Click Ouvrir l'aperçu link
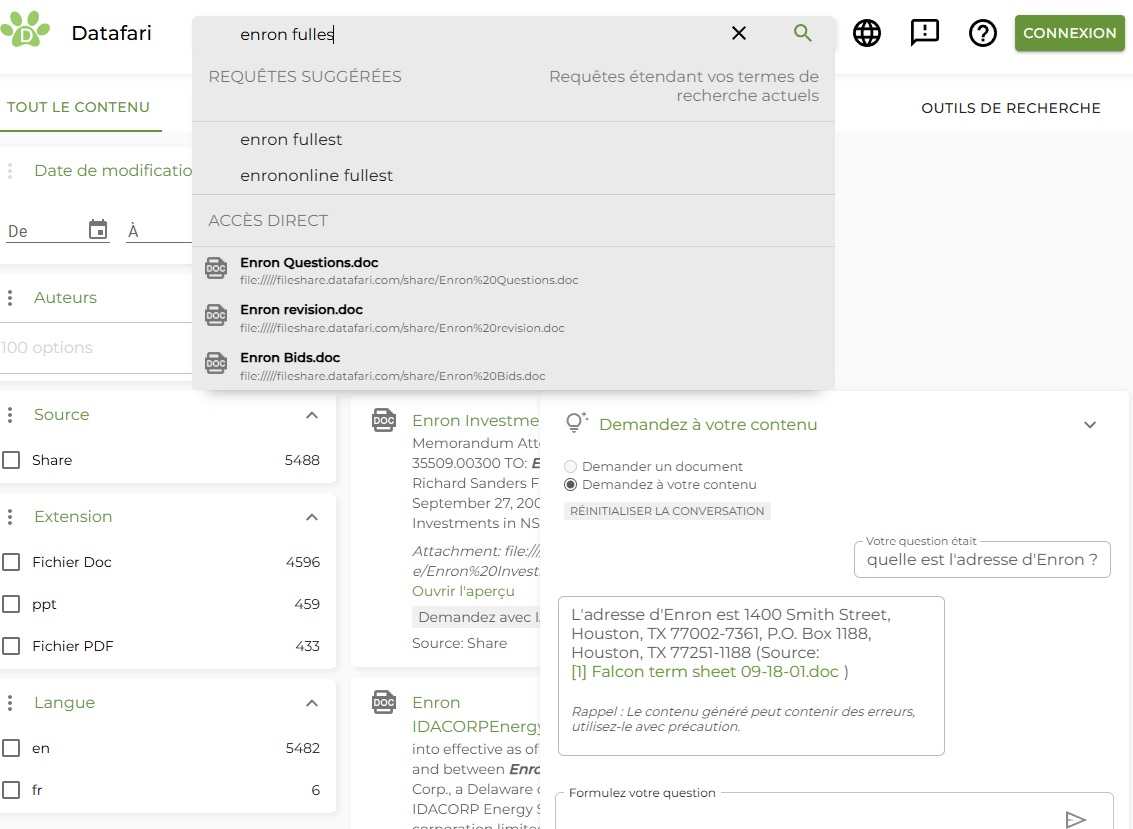The height and width of the screenshot is (829, 1133). click(463, 591)
